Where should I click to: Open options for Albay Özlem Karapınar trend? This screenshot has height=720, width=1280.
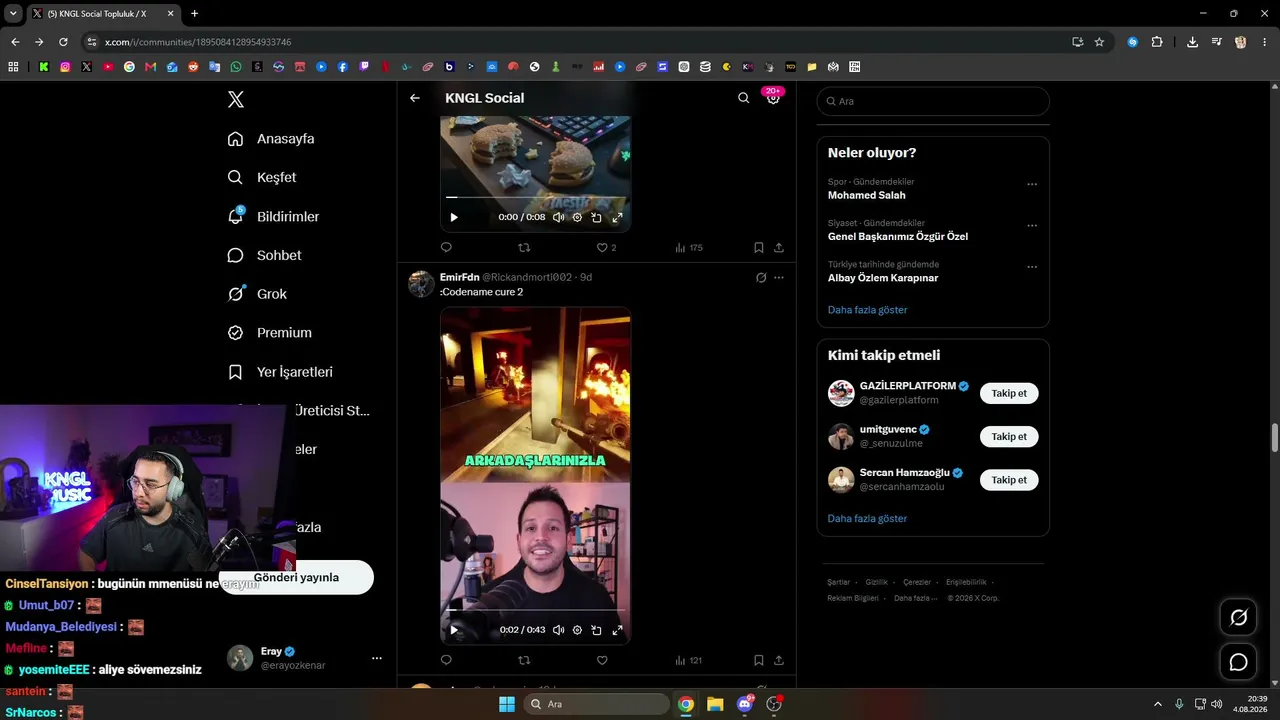click(1032, 267)
